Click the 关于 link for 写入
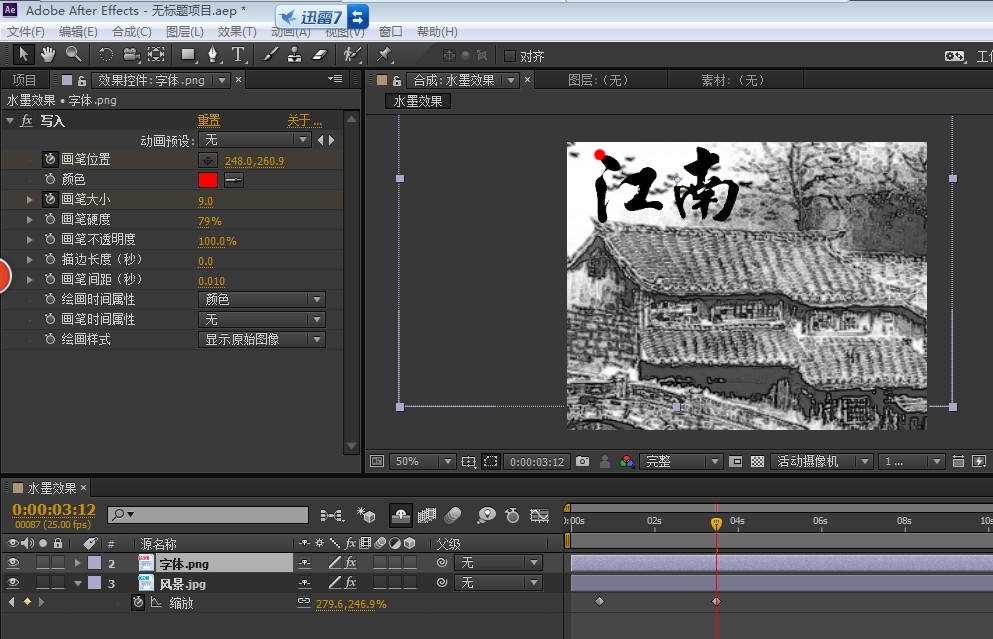993x639 pixels. click(x=303, y=121)
